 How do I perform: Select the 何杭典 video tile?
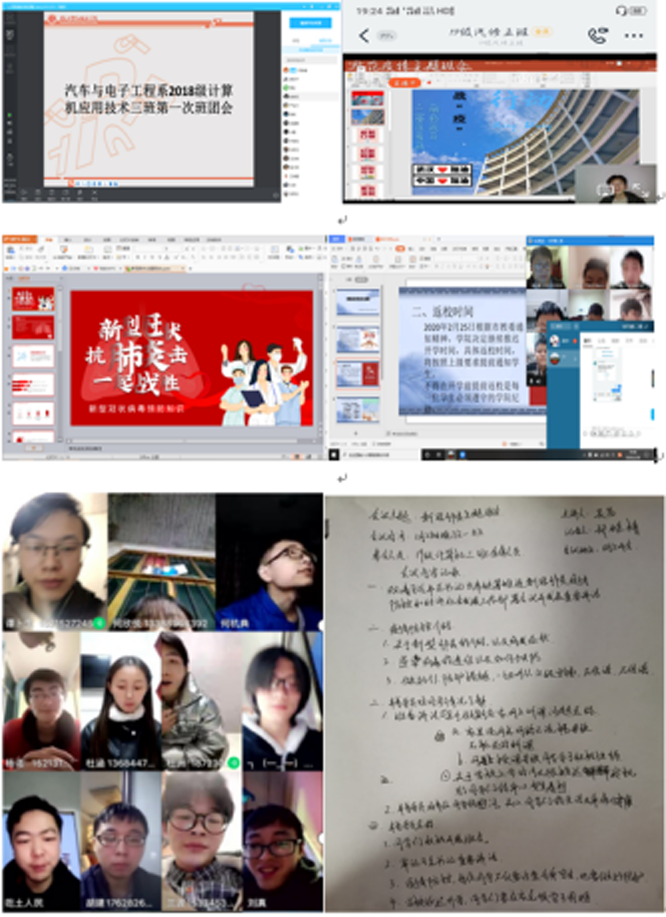(x=269, y=562)
